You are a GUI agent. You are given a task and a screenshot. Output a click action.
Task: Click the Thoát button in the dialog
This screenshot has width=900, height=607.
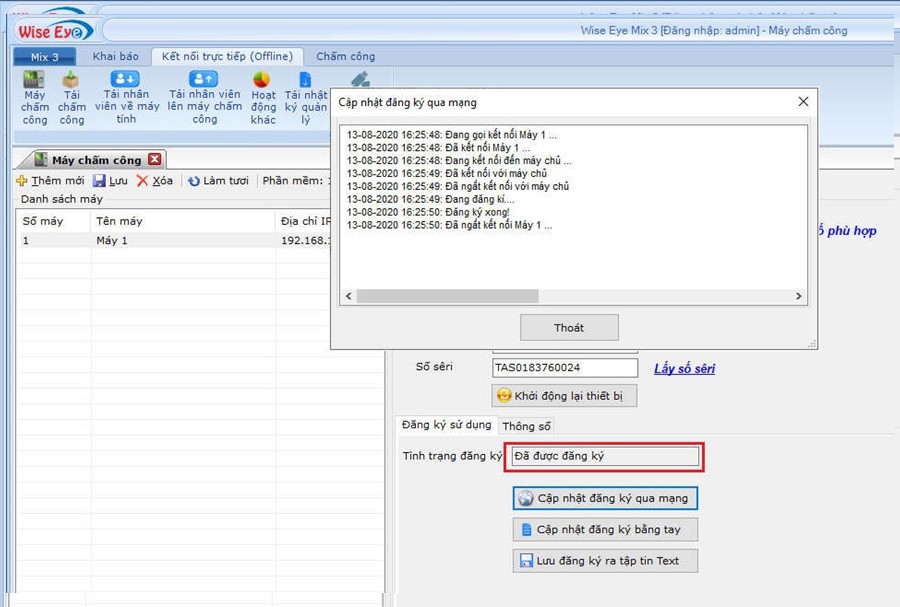569,328
